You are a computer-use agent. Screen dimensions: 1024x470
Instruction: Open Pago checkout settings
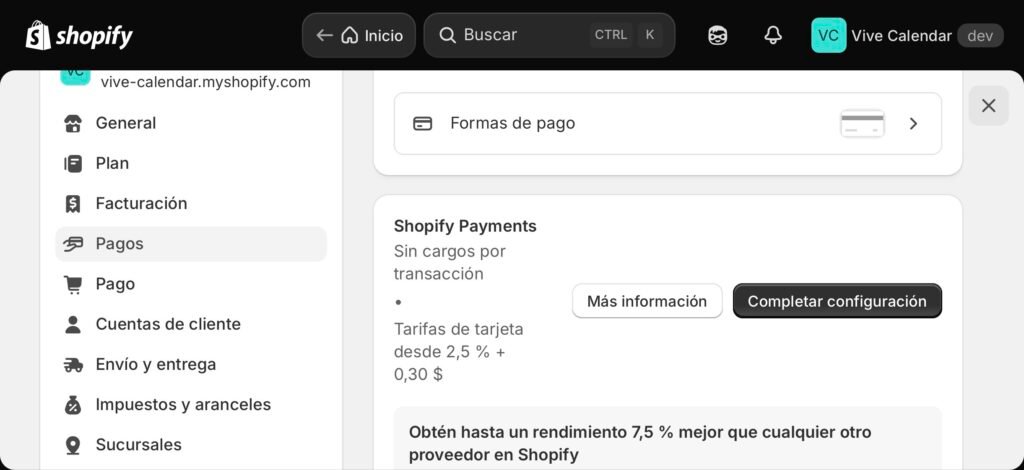pyautogui.click(x=191, y=284)
